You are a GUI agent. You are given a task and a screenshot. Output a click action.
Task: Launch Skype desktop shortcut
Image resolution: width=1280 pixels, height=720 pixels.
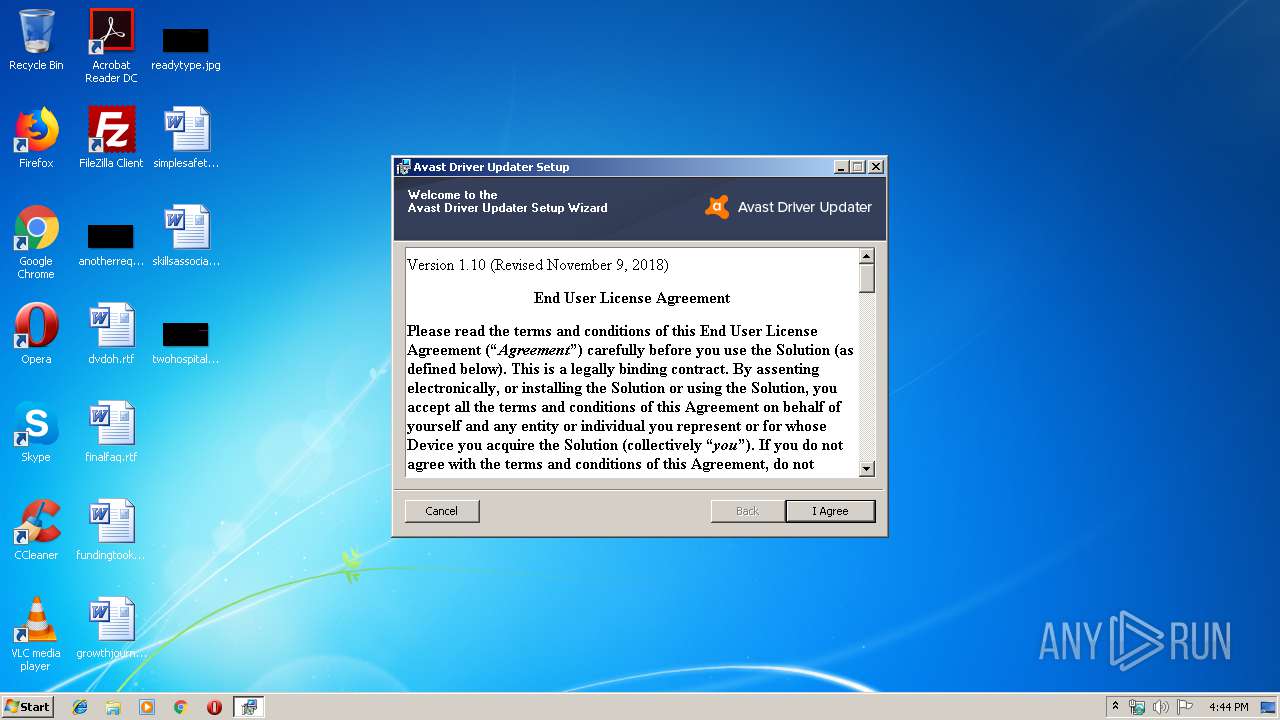coord(36,432)
